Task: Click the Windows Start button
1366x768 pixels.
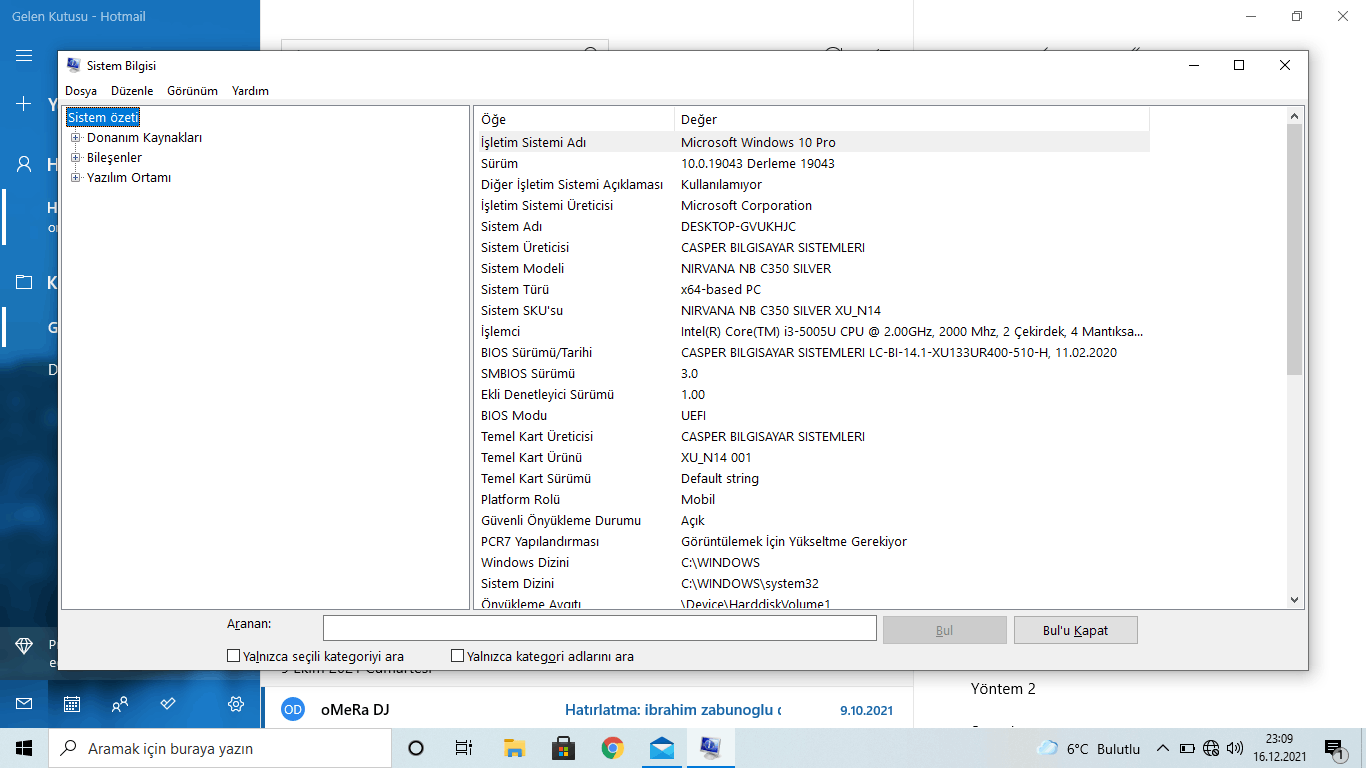Action: click(x=24, y=748)
